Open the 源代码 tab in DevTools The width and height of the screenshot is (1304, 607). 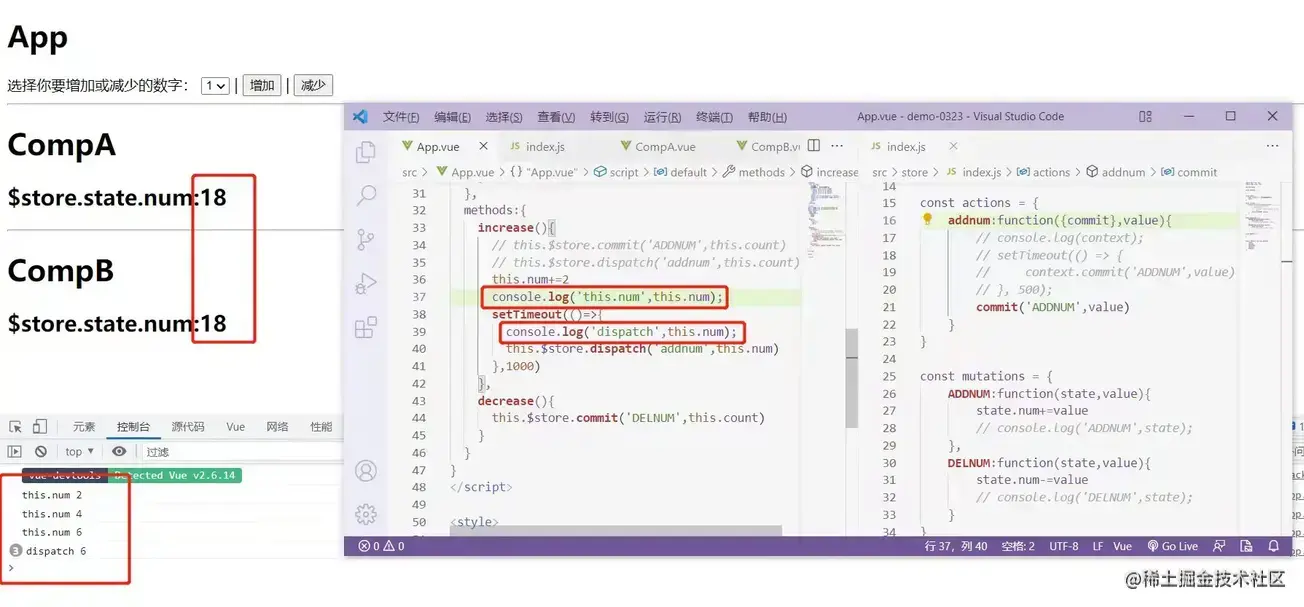188,426
